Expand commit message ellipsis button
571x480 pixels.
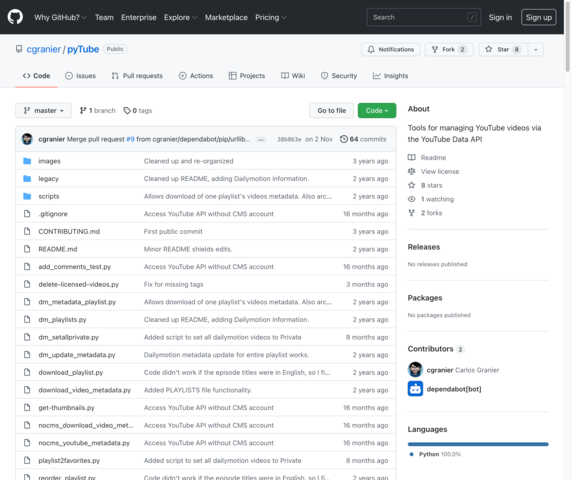tap(261, 139)
